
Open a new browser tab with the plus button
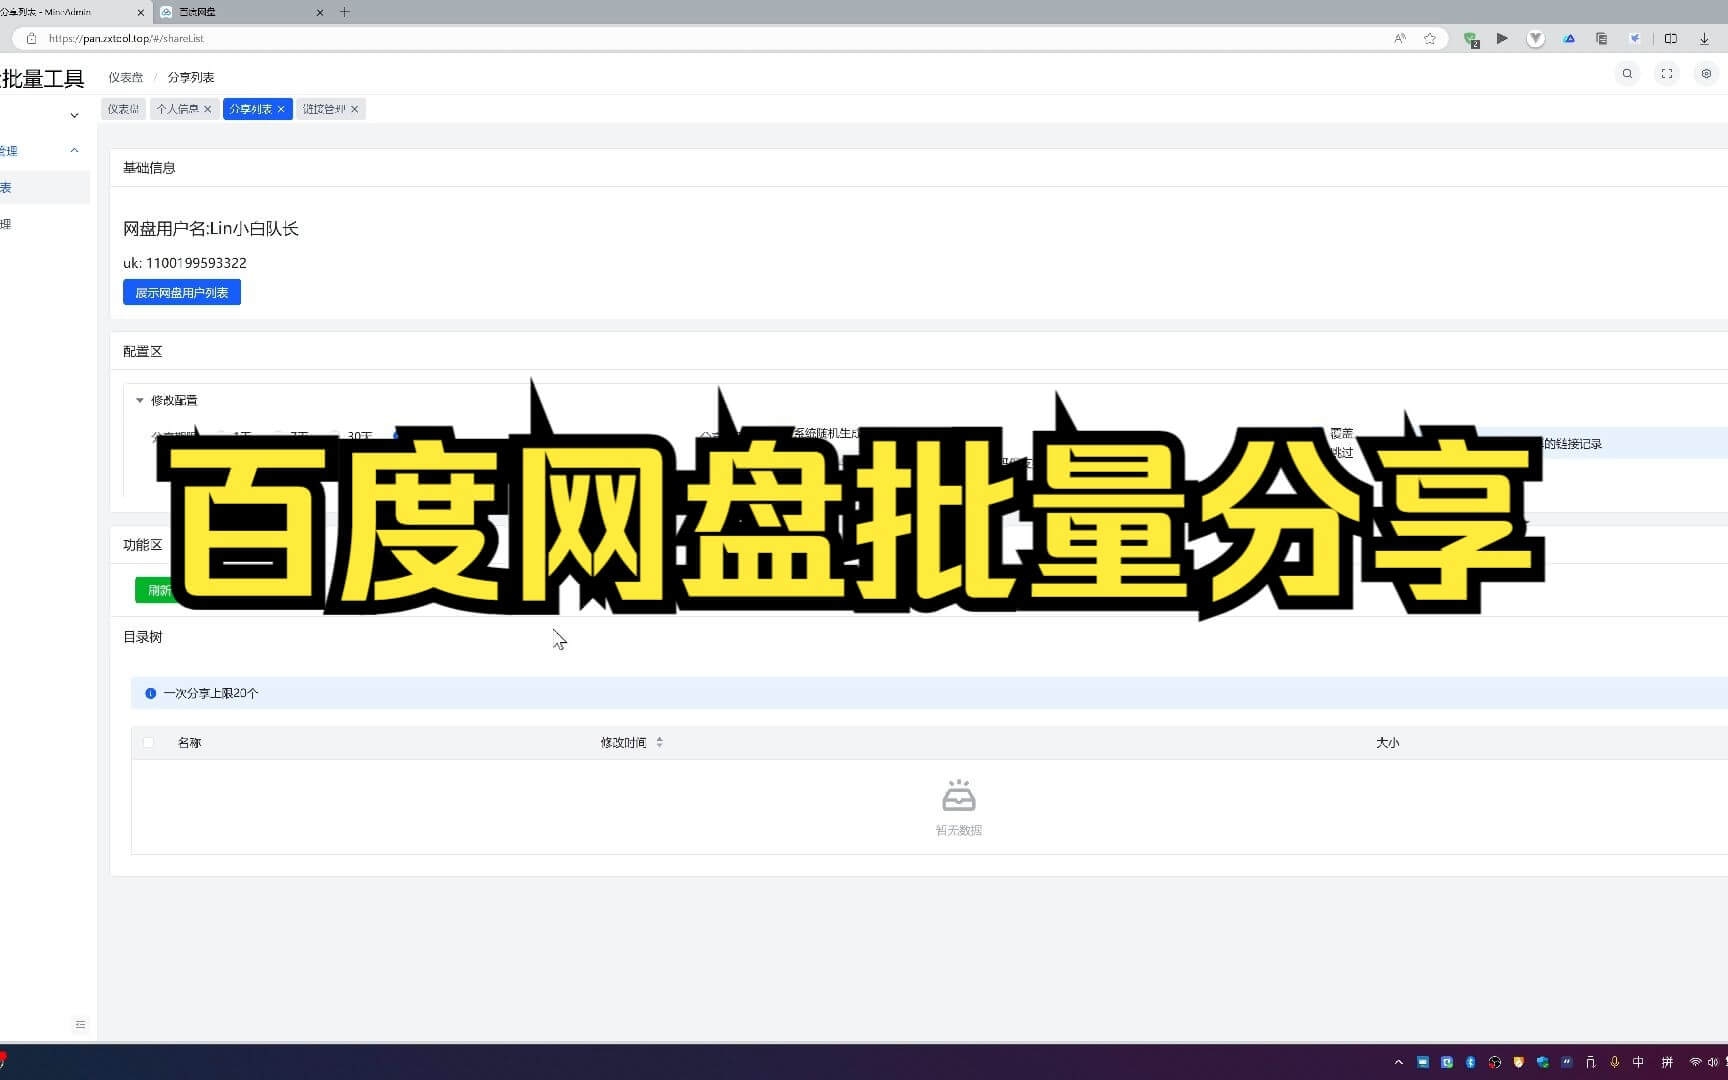(x=345, y=12)
